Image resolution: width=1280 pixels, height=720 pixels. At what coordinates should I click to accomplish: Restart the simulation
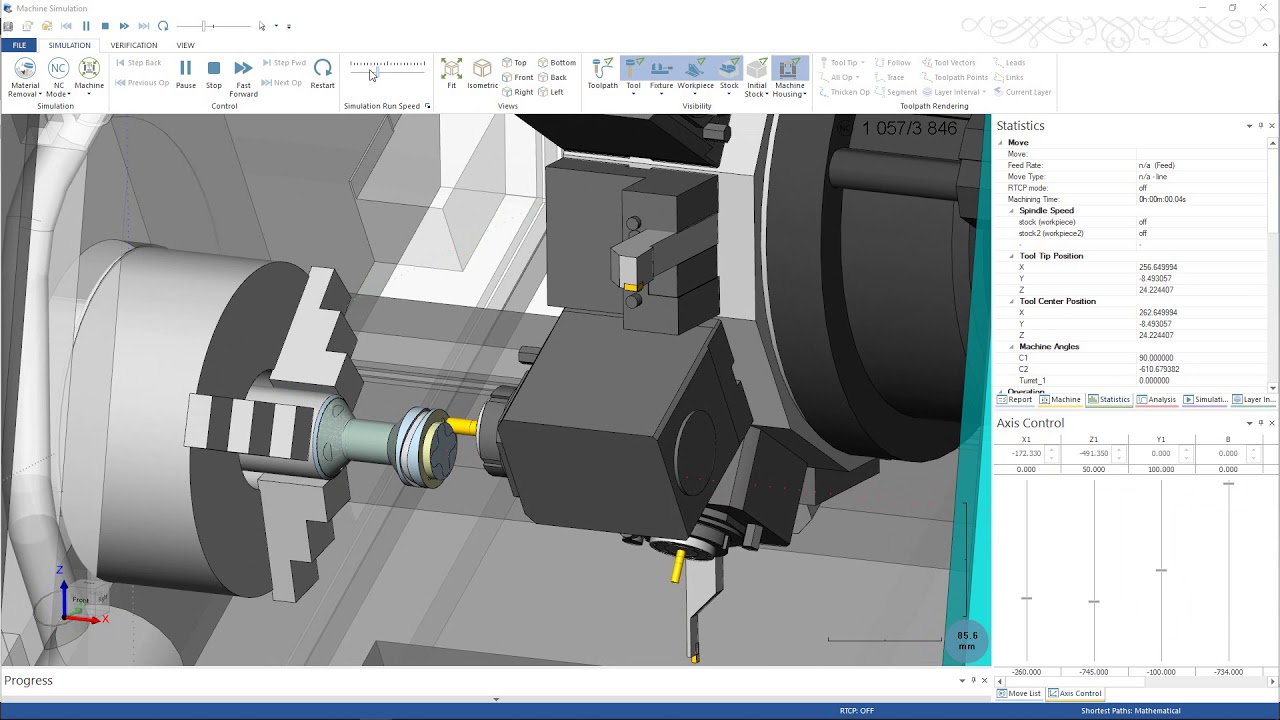pyautogui.click(x=322, y=74)
